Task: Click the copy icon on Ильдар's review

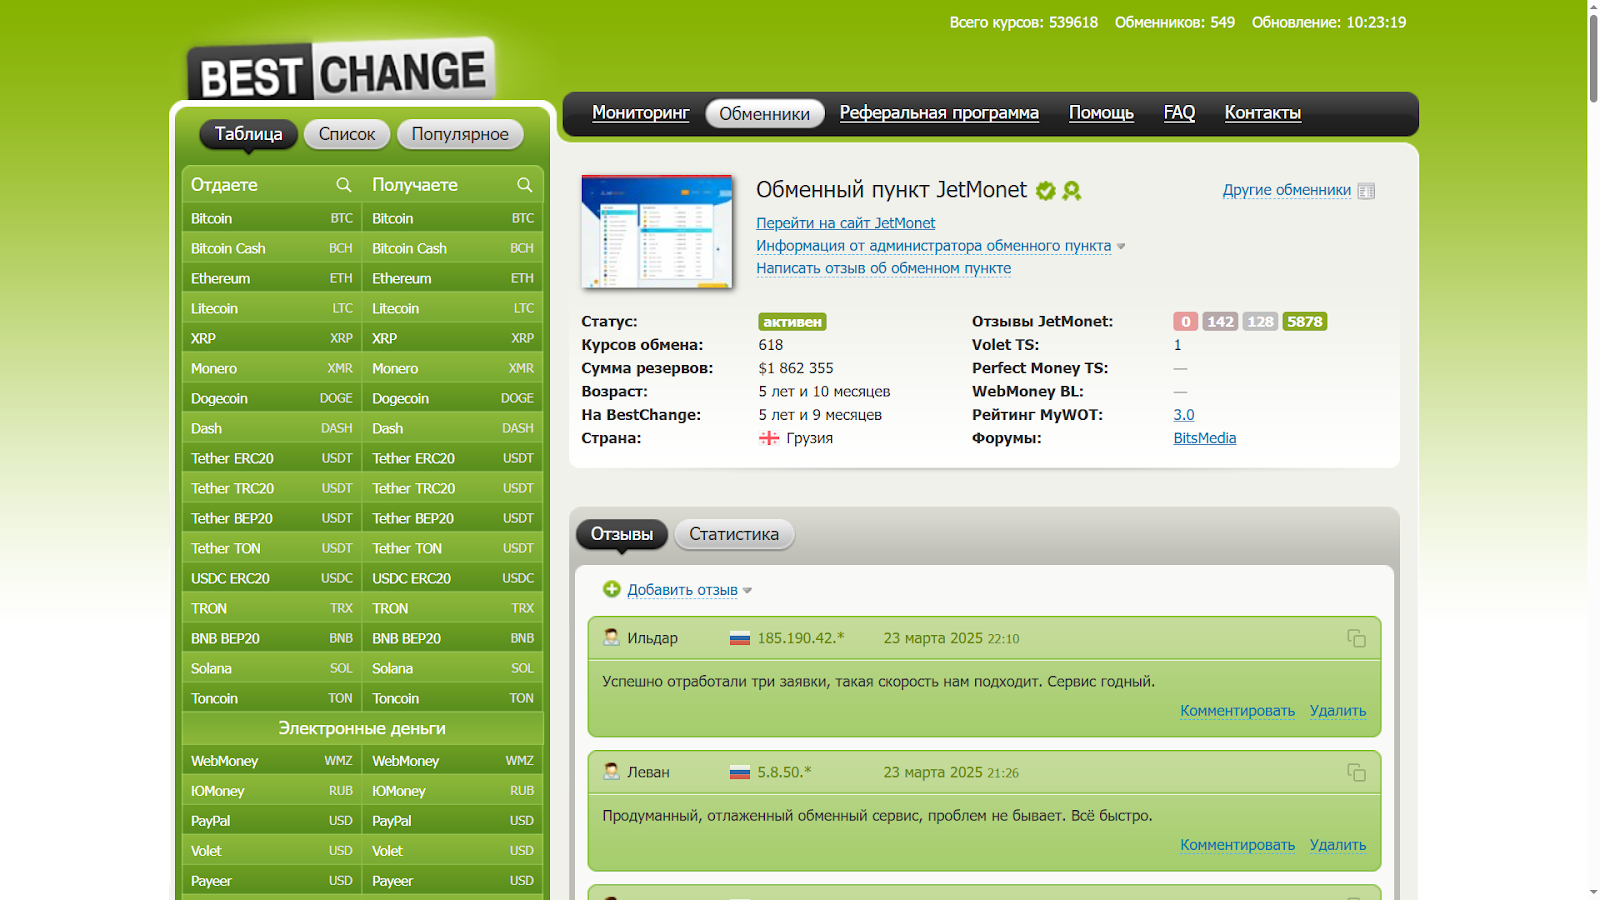Action: pyautogui.click(x=1356, y=638)
